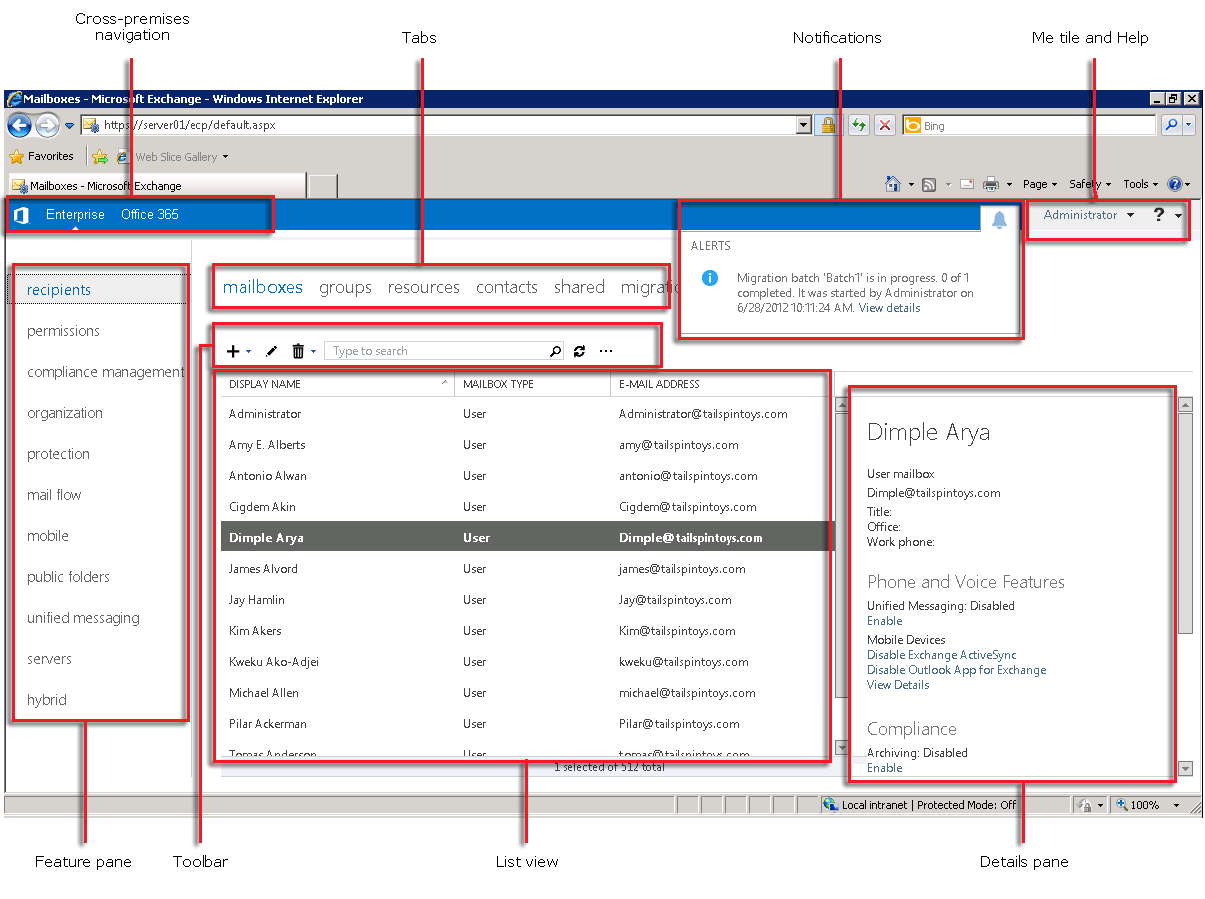This screenshot has width=1205, height=899.
Task: Expand the dropdown arrow beside the plus icon
Action: click(x=248, y=352)
